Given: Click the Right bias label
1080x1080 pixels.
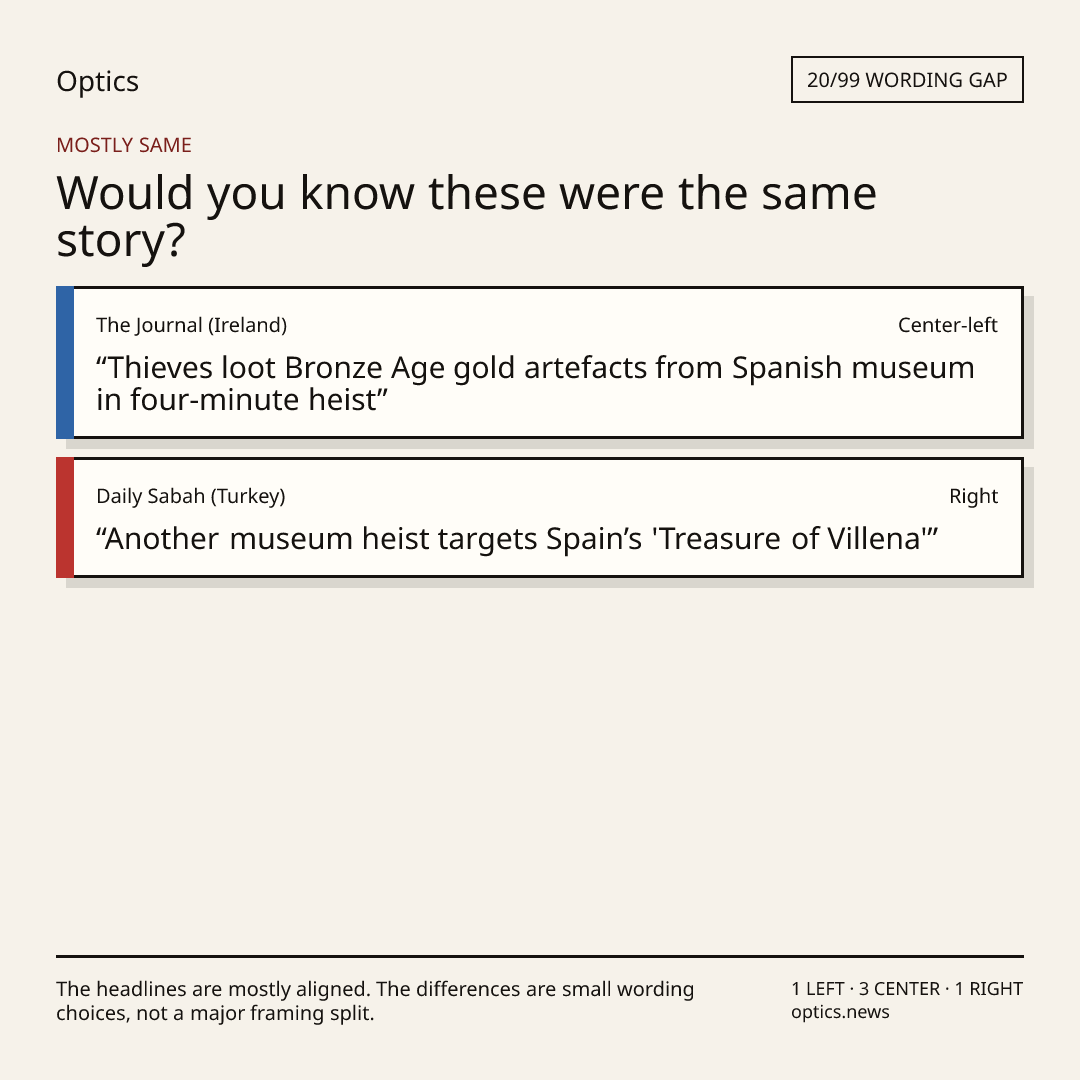Looking at the screenshot, I should coord(973,496).
